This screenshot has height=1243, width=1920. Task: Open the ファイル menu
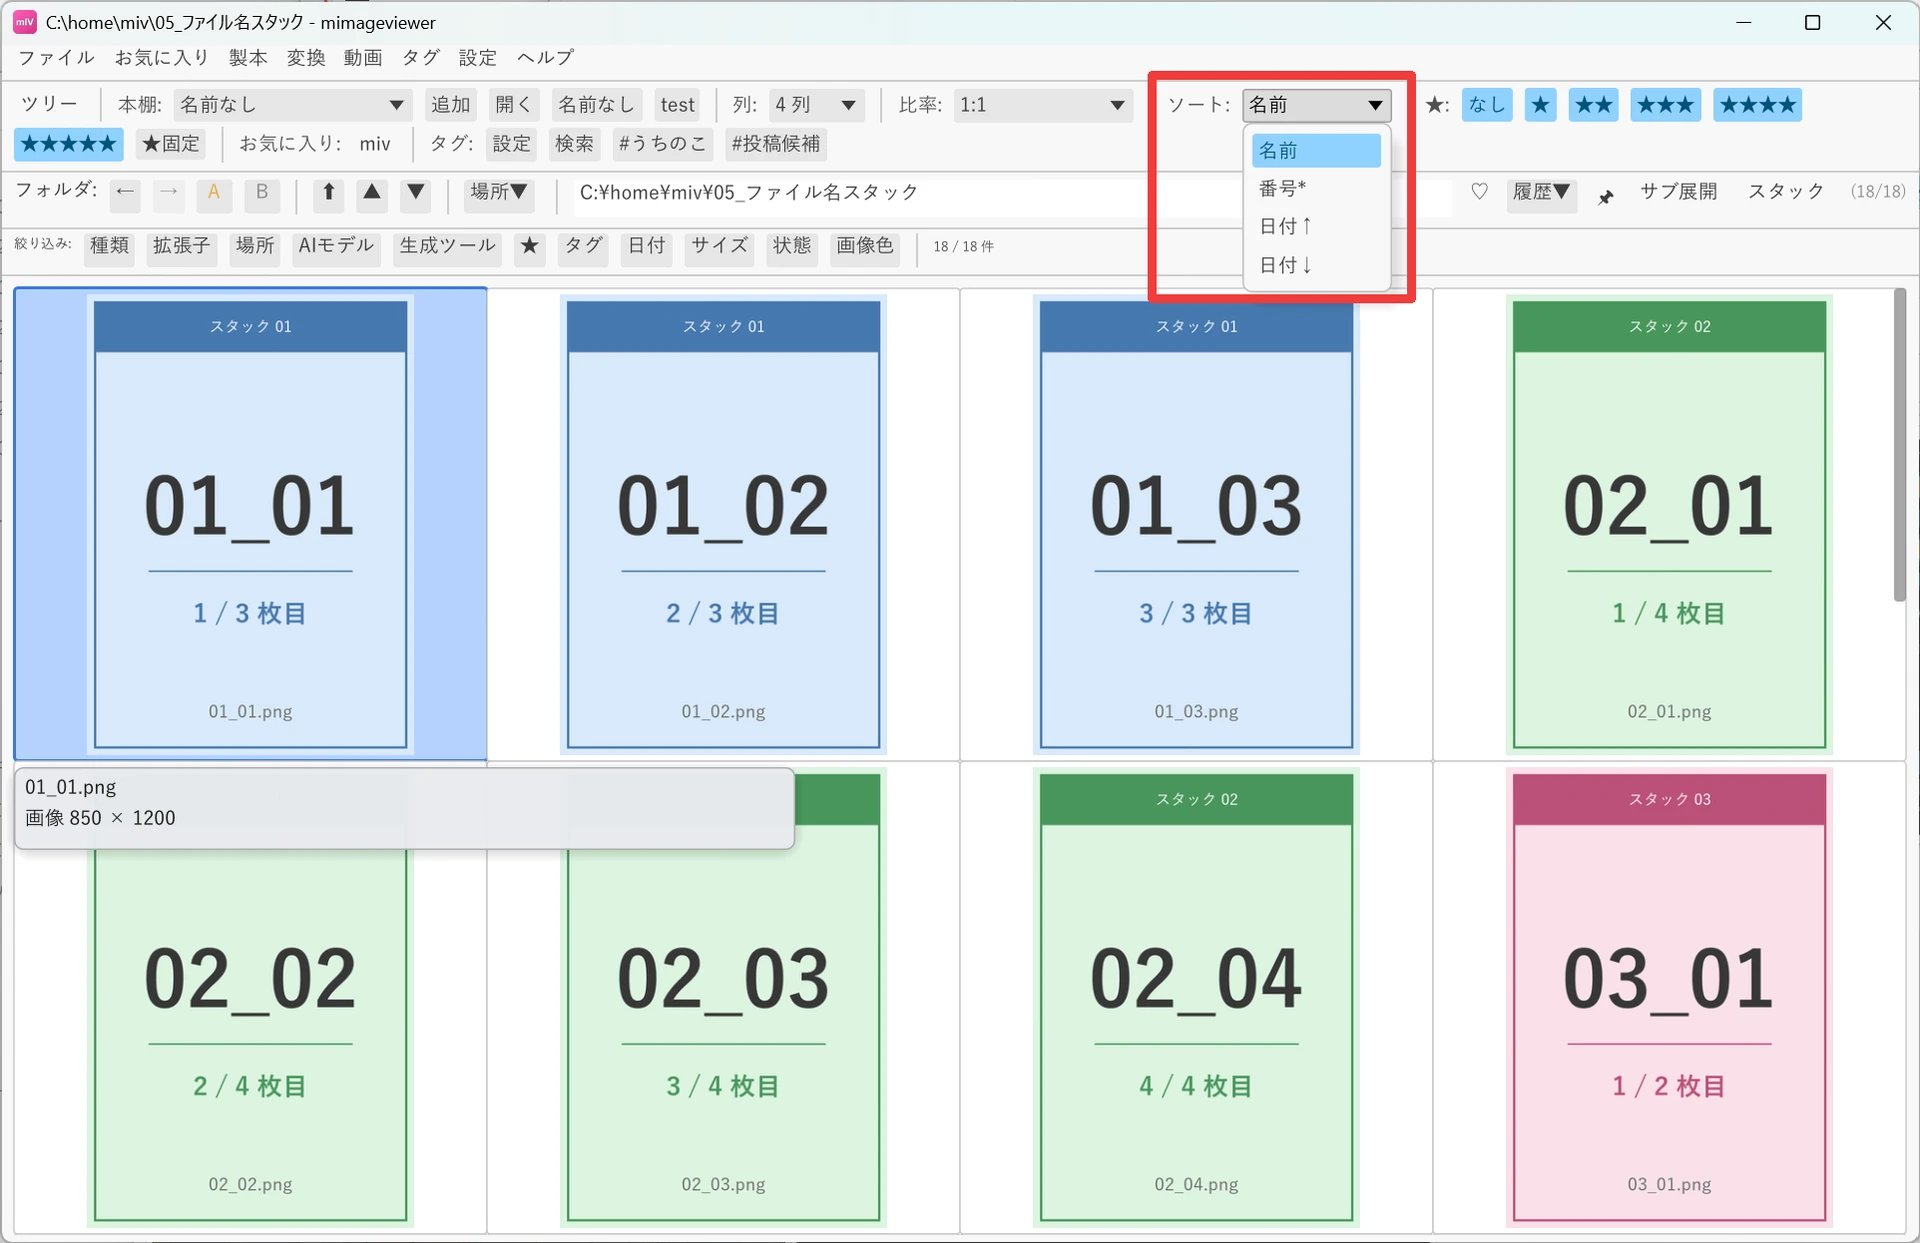[x=57, y=58]
